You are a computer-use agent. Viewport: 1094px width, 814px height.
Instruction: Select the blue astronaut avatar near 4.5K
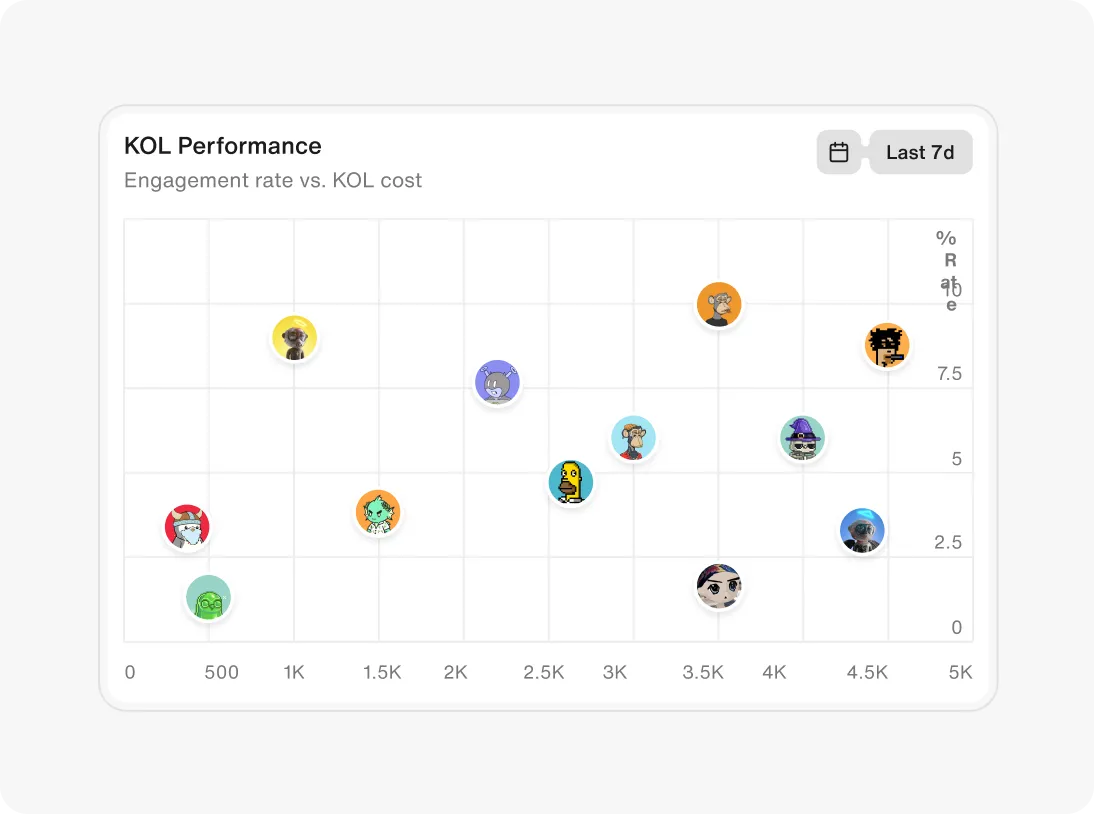click(862, 530)
